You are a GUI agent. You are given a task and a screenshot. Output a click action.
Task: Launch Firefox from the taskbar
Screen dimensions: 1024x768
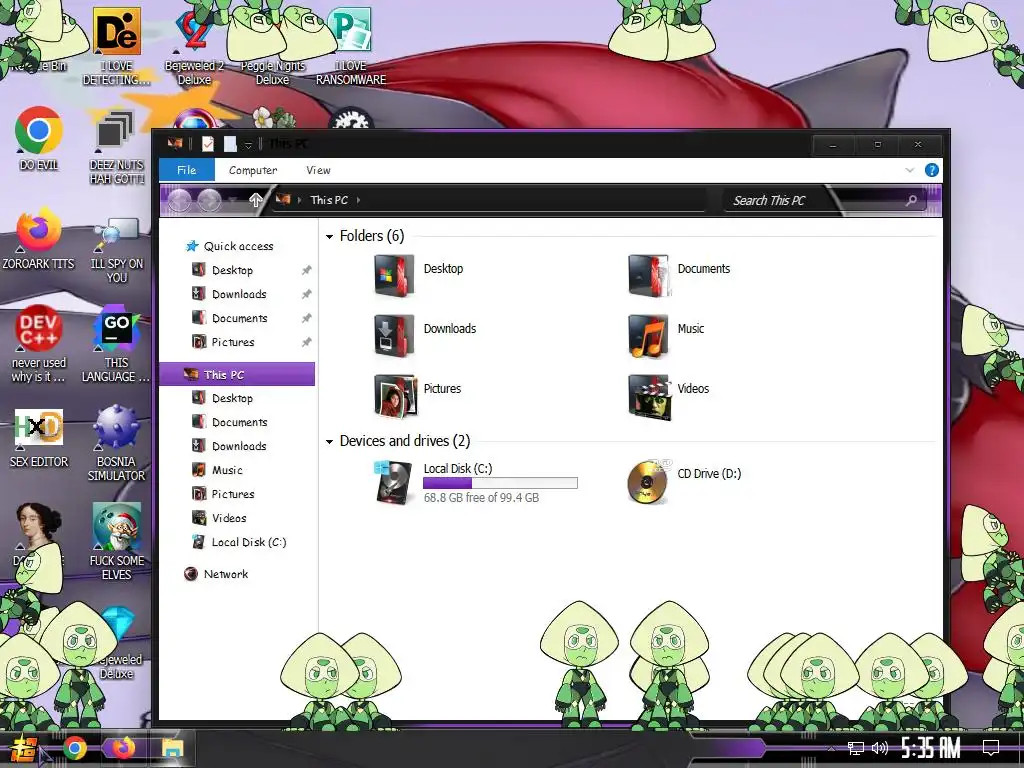123,748
